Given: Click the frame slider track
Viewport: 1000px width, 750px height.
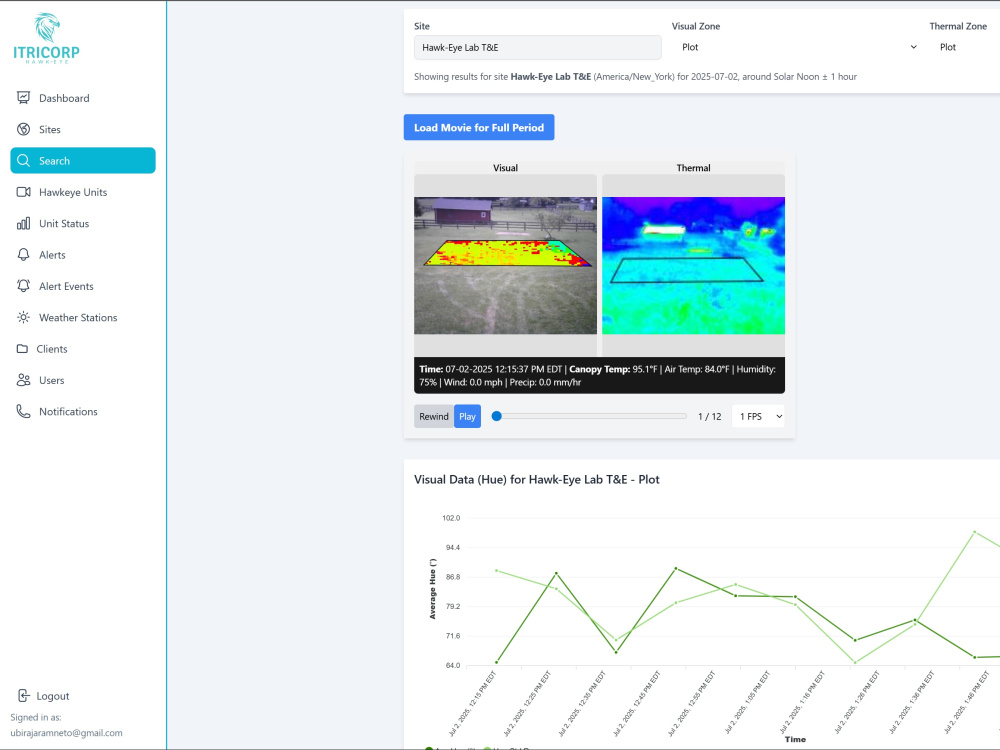Looking at the screenshot, I should [589, 416].
